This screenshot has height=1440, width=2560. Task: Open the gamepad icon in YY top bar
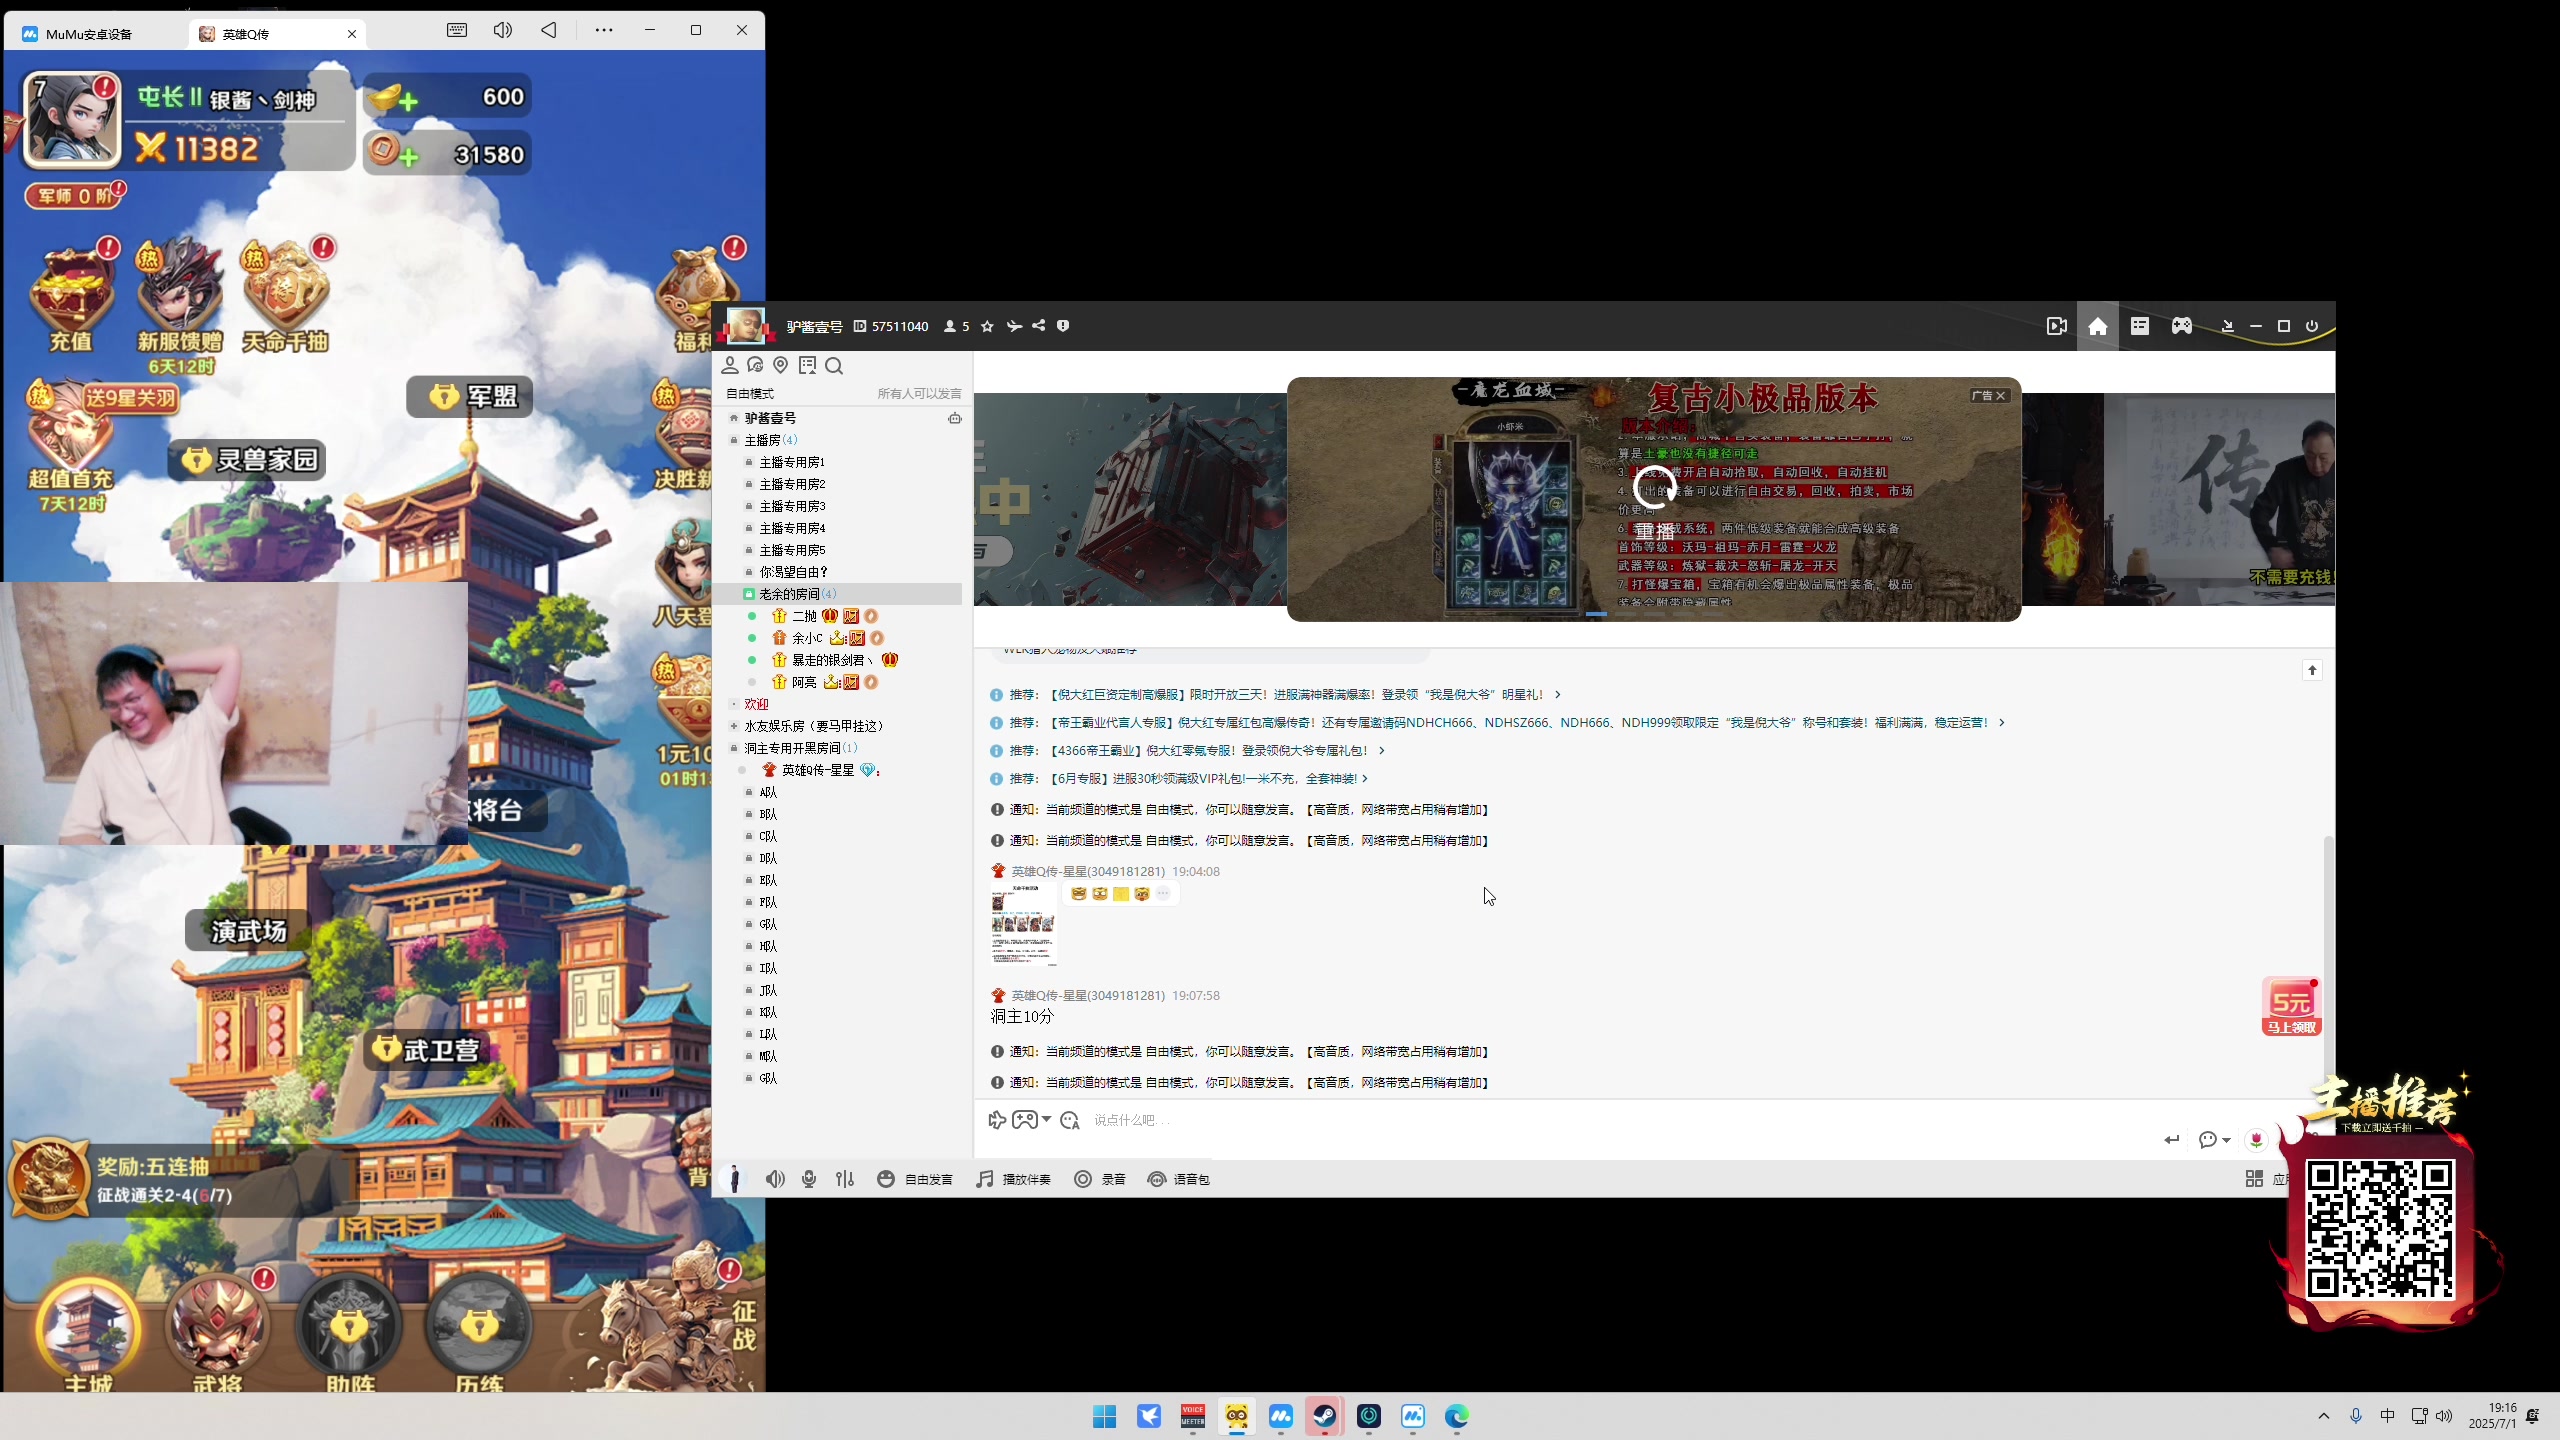2182,326
